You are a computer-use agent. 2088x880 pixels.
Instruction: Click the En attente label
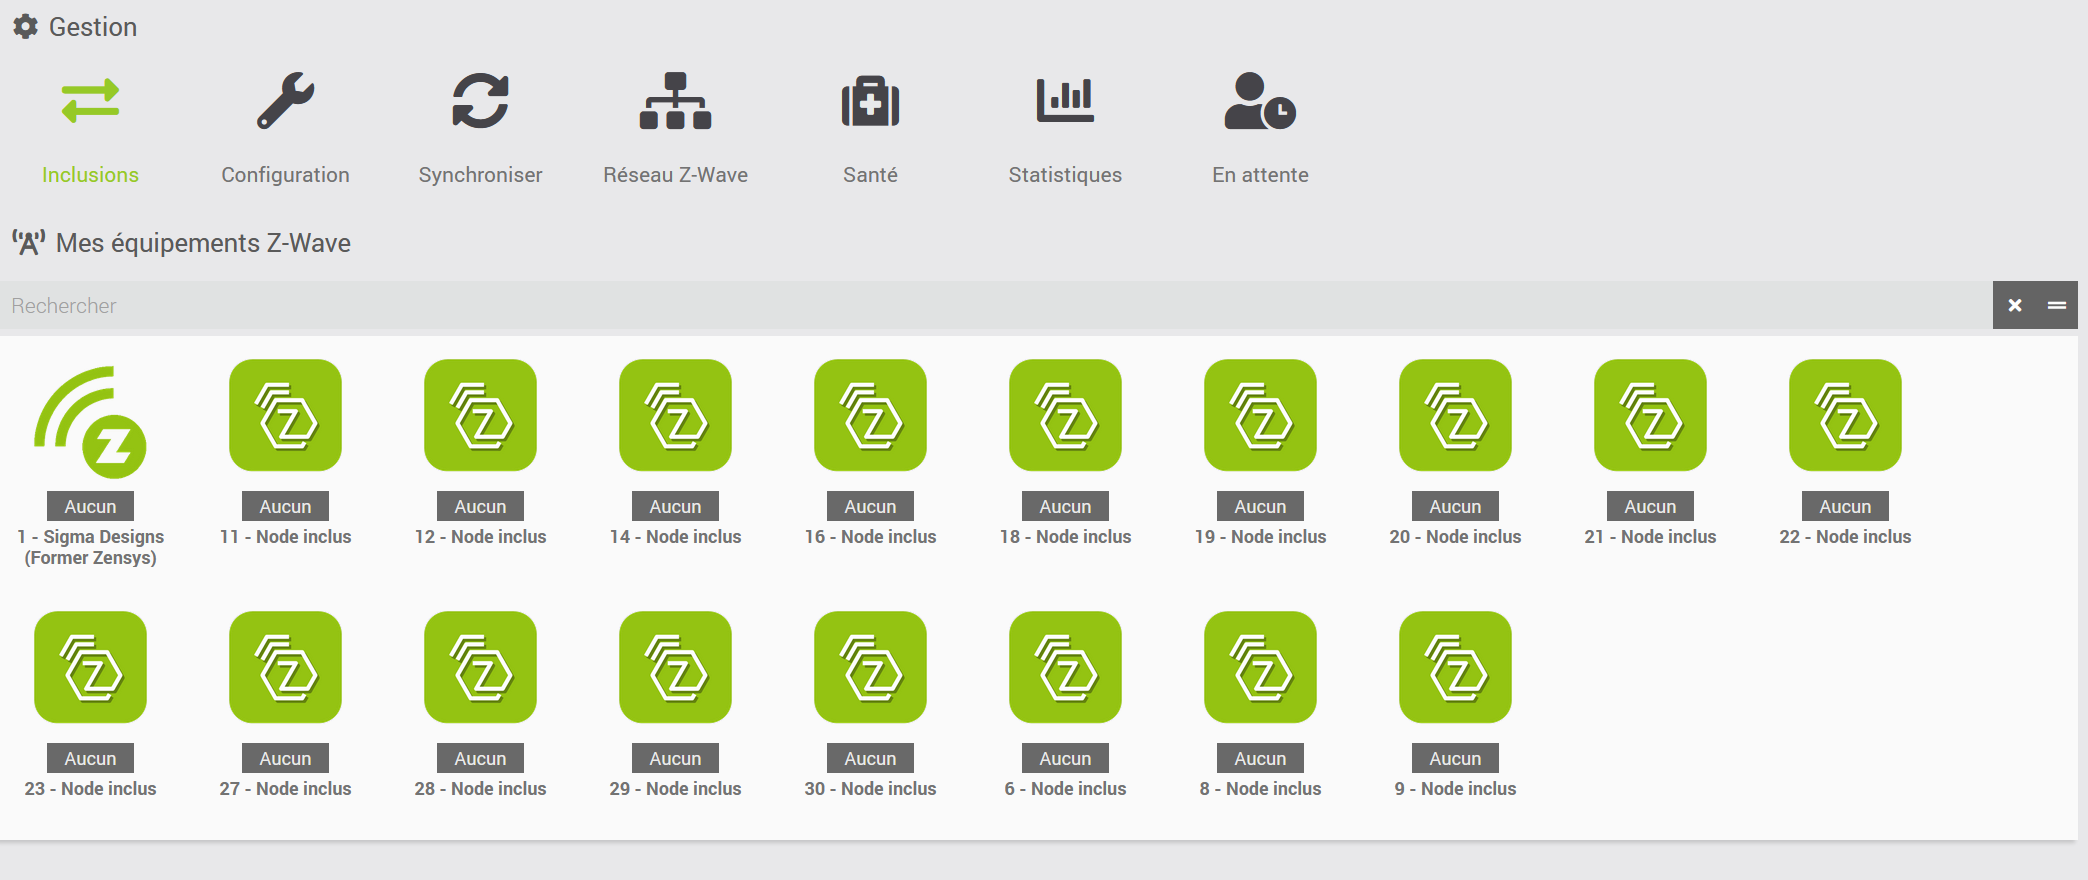pyautogui.click(x=1260, y=175)
